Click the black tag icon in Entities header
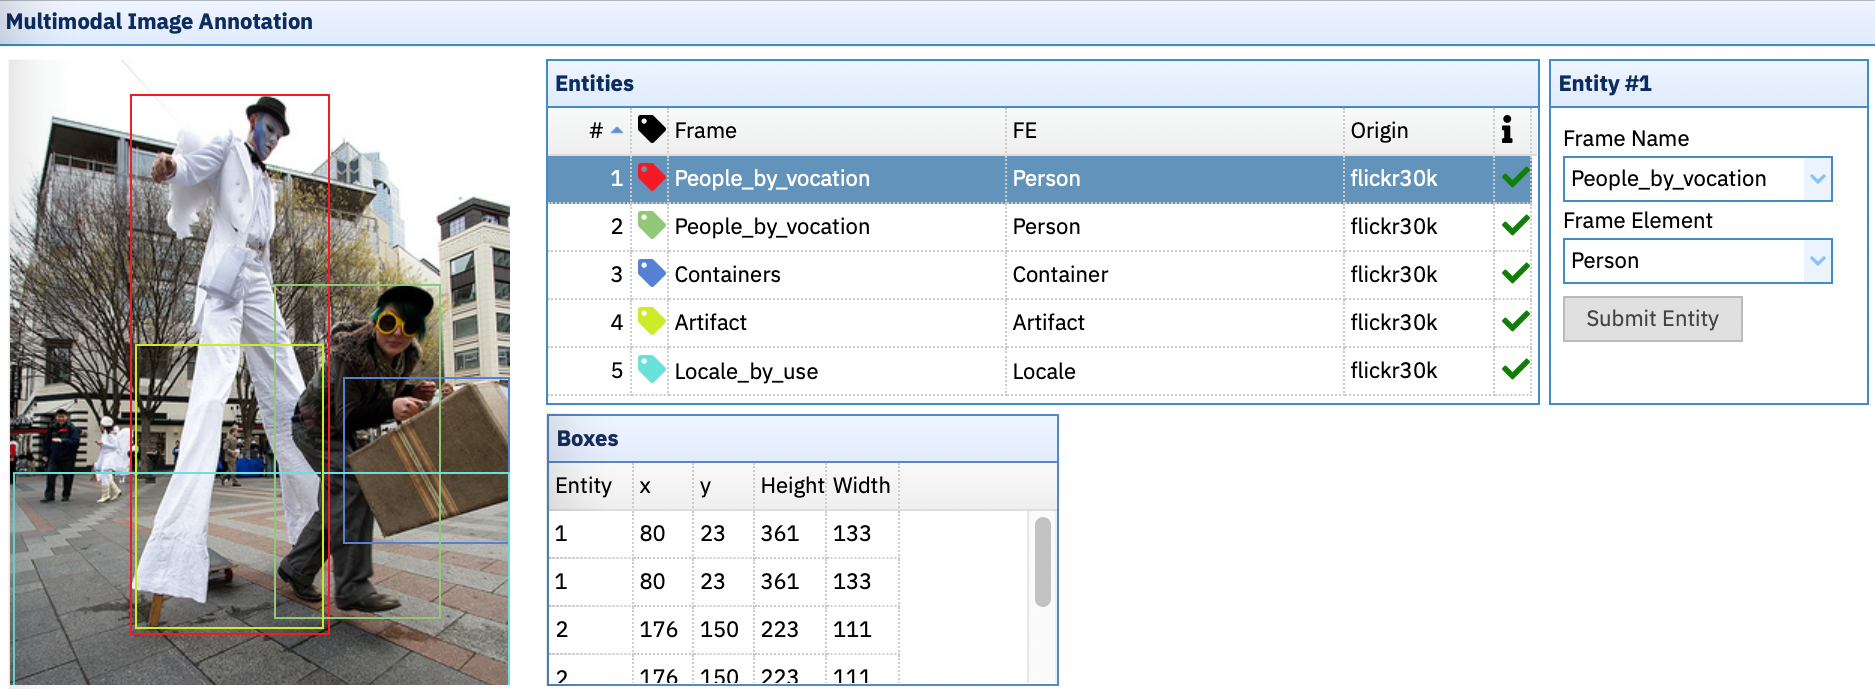 [651, 129]
